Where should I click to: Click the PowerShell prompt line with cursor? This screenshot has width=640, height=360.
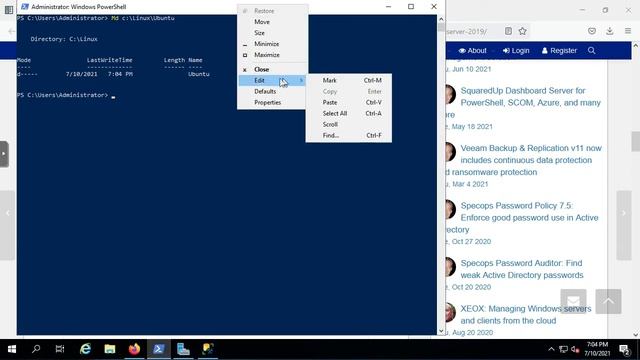coord(66,95)
